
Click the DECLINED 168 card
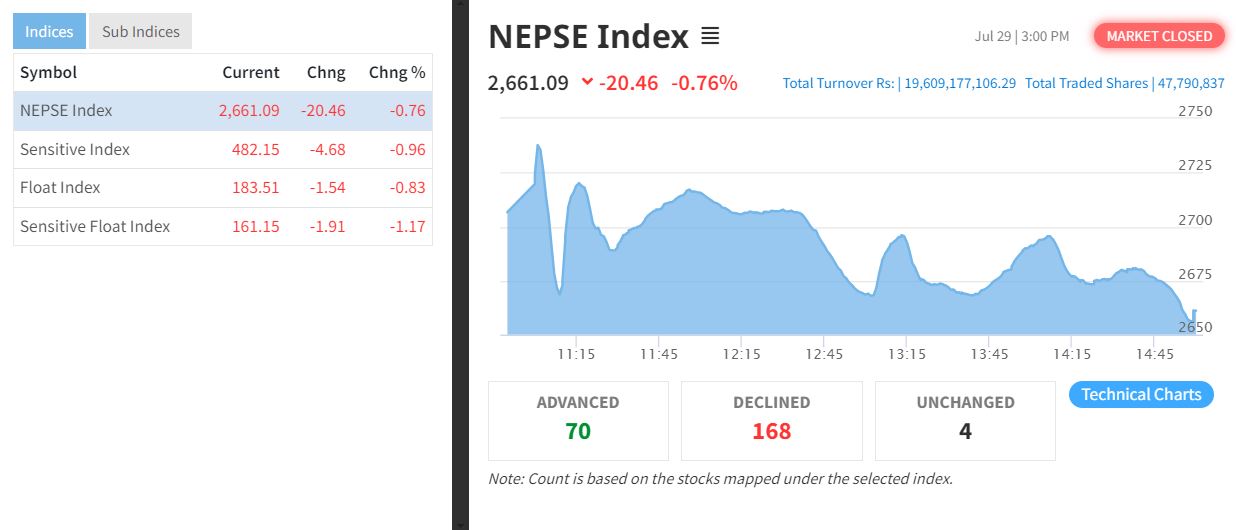771,420
